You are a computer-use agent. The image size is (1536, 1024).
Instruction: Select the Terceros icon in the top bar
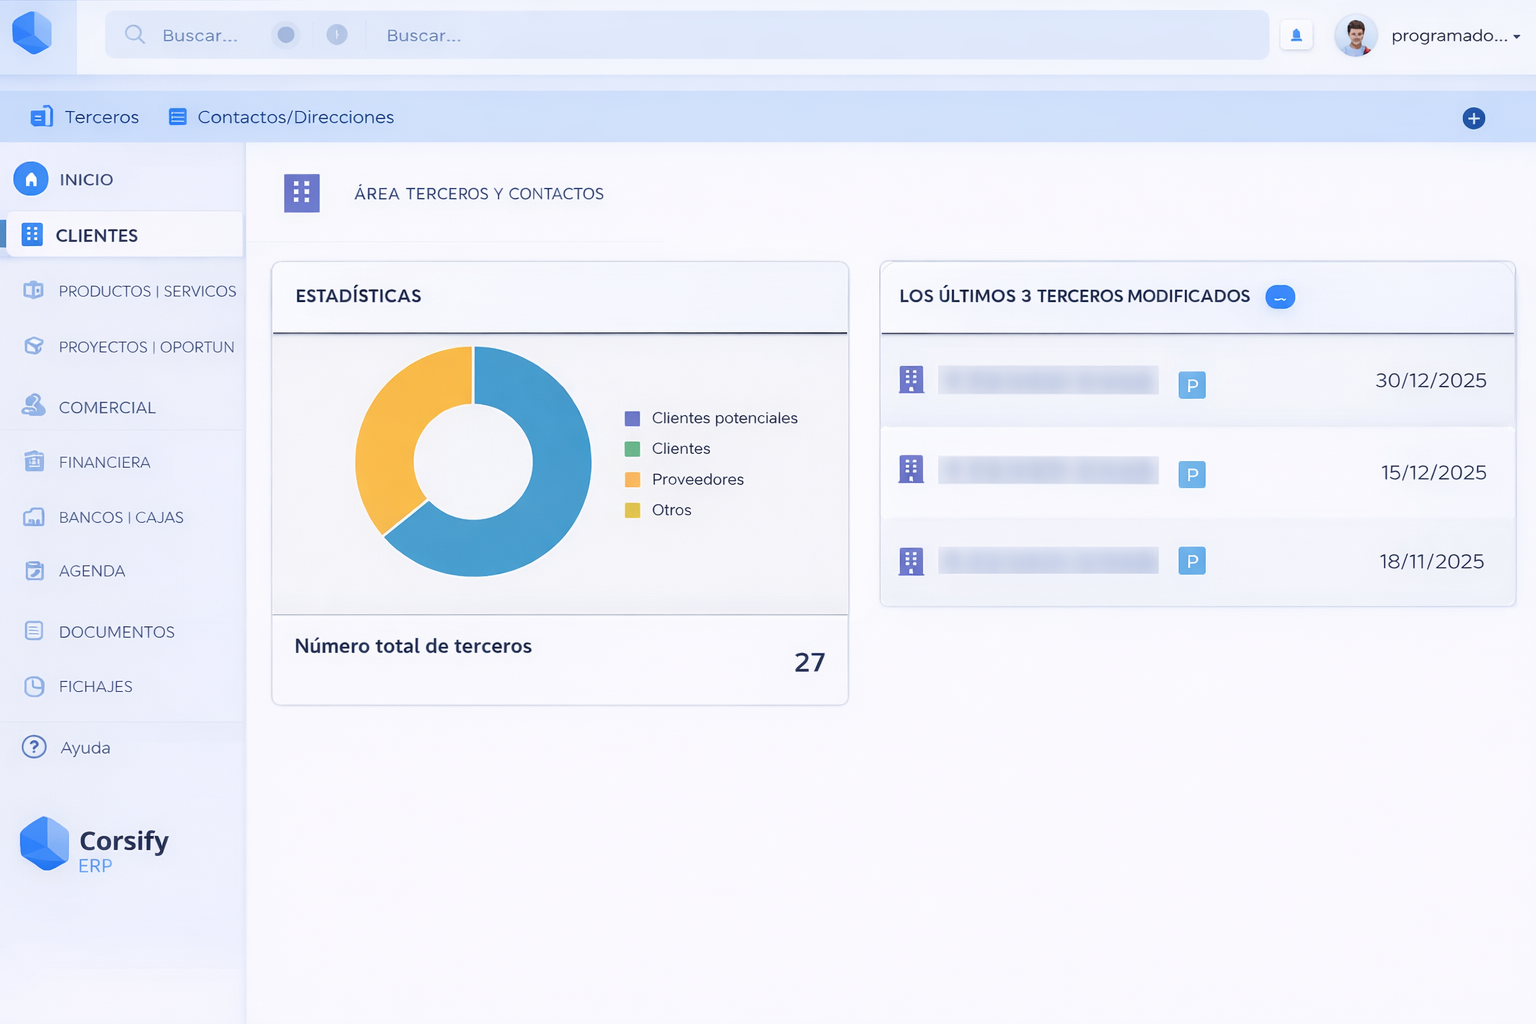click(41, 116)
